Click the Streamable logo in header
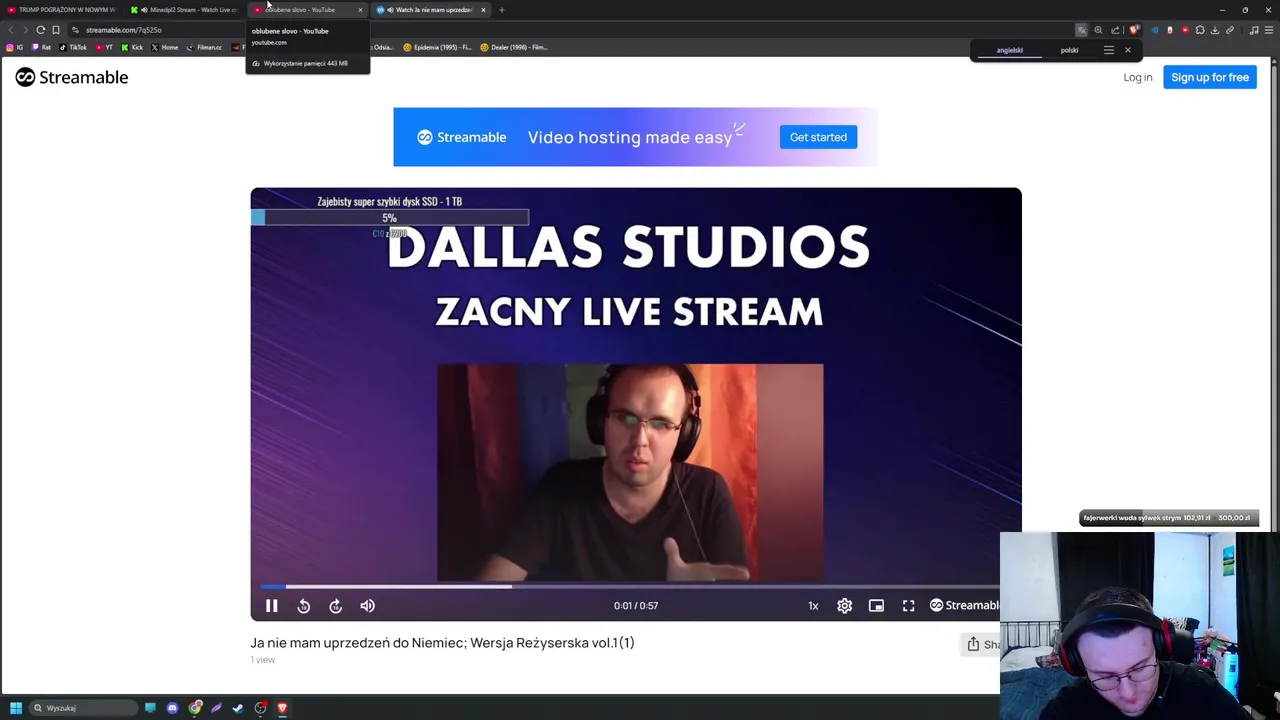 [72, 77]
